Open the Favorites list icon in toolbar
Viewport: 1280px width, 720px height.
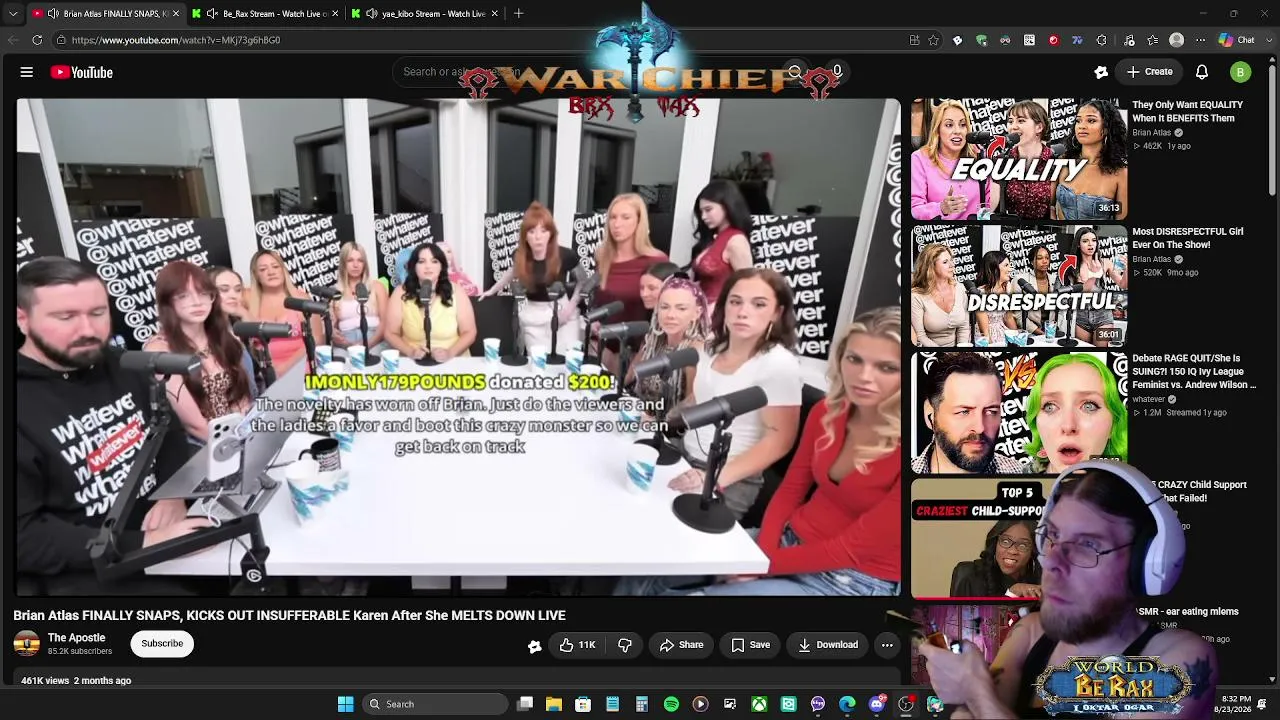1153,40
